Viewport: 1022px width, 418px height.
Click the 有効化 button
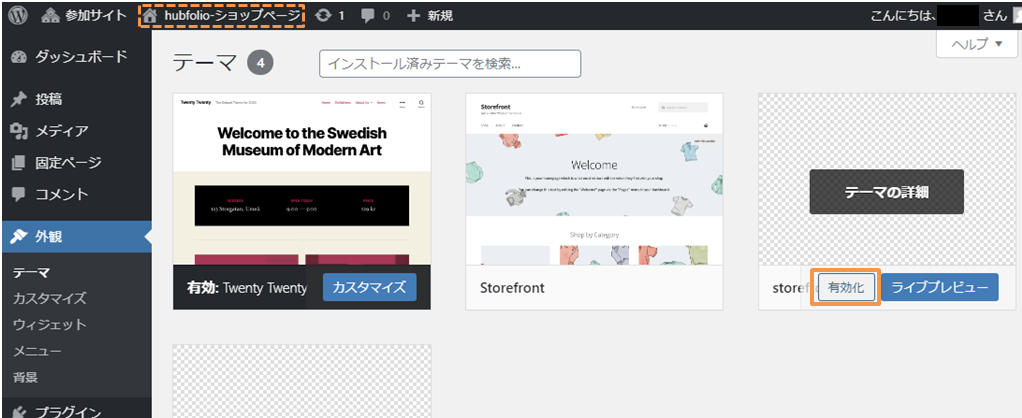click(845, 288)
